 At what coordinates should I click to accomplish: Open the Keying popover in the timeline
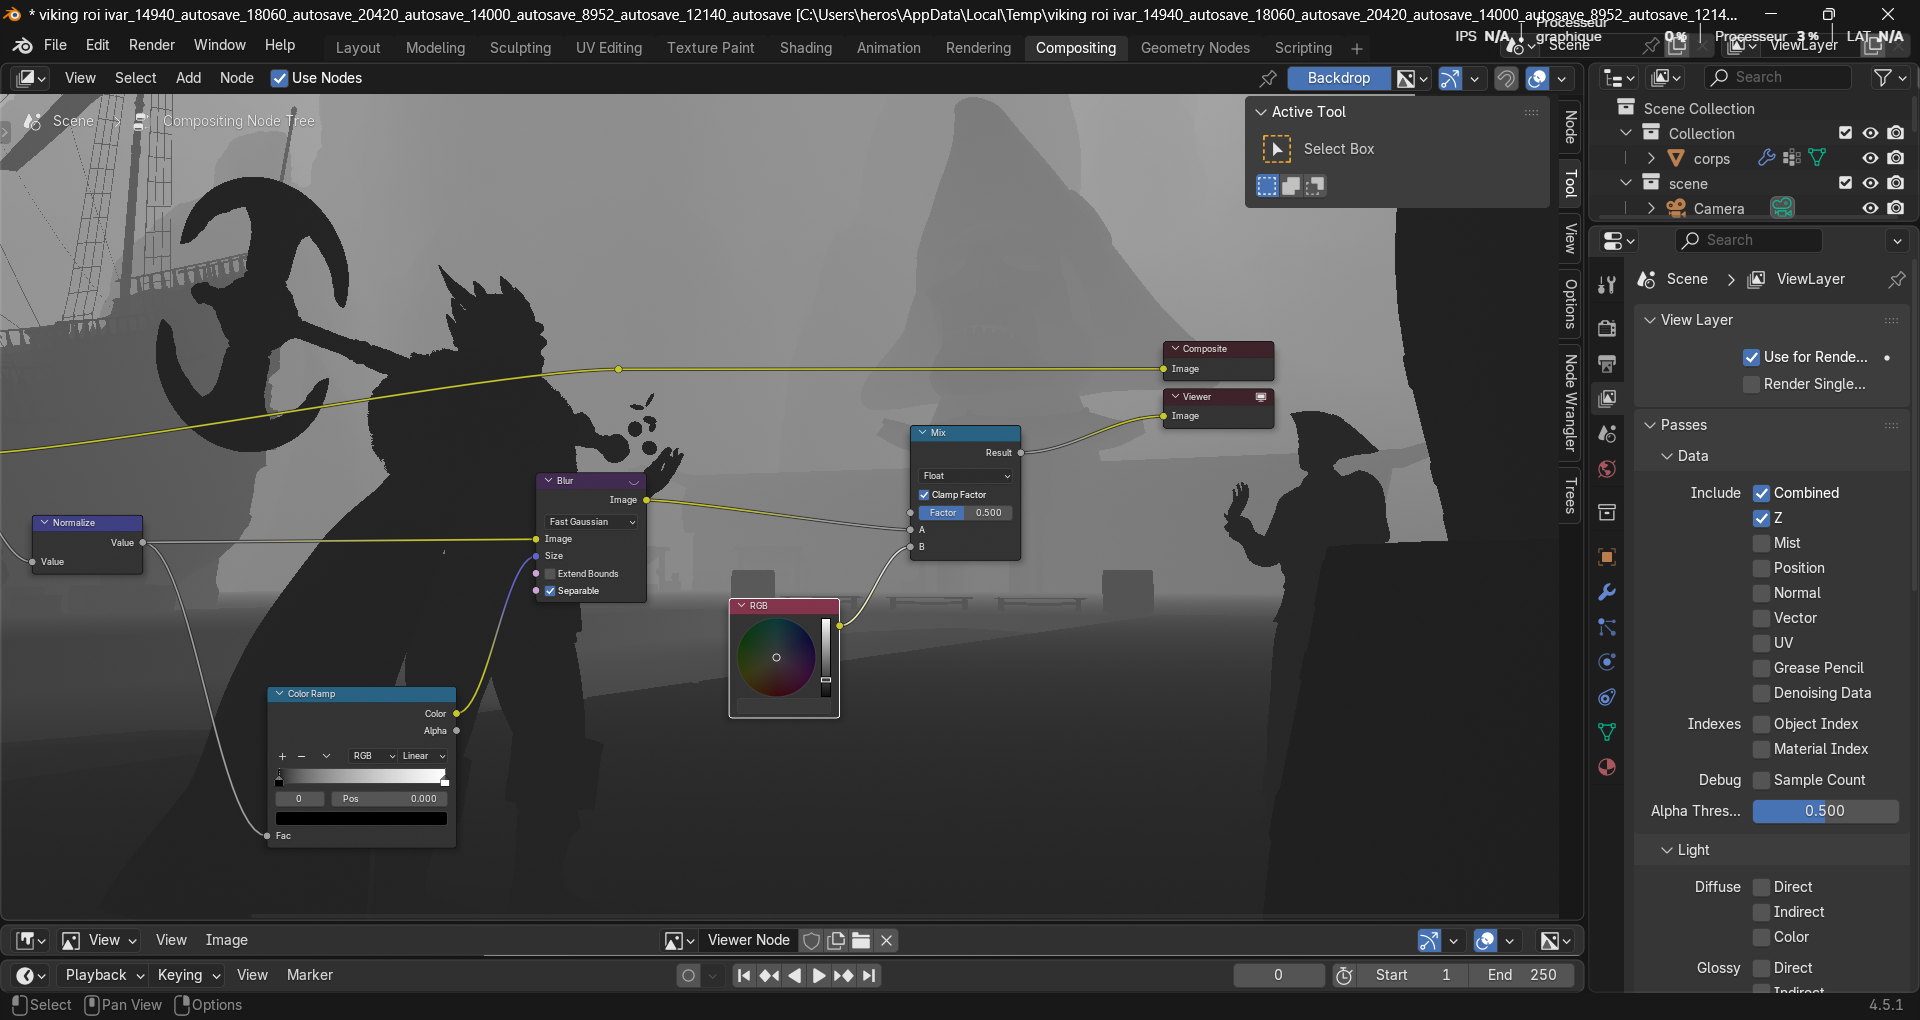tap(188, 975)
